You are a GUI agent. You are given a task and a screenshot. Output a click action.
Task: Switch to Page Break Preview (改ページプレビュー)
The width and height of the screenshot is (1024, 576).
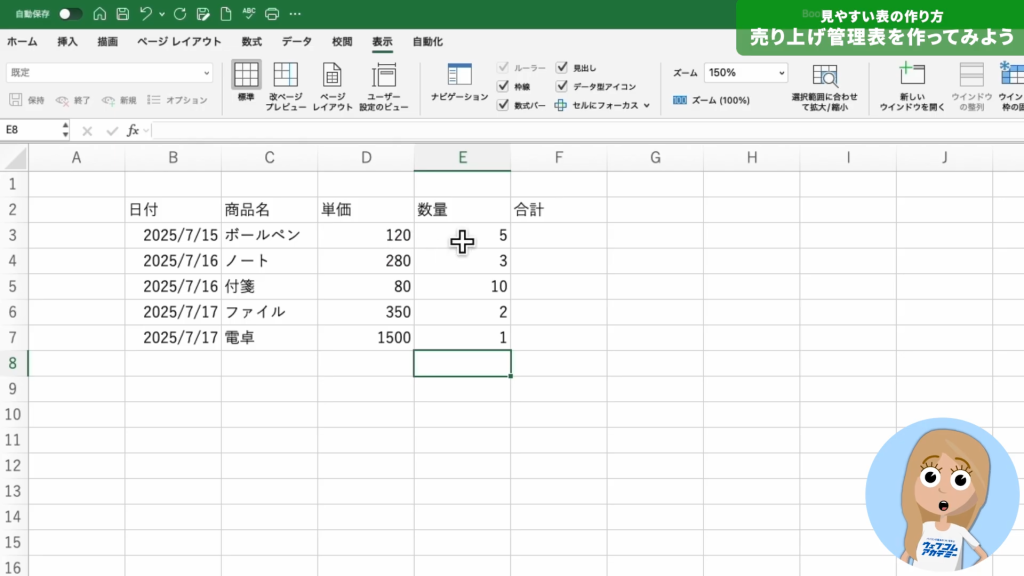coord(286,85)
